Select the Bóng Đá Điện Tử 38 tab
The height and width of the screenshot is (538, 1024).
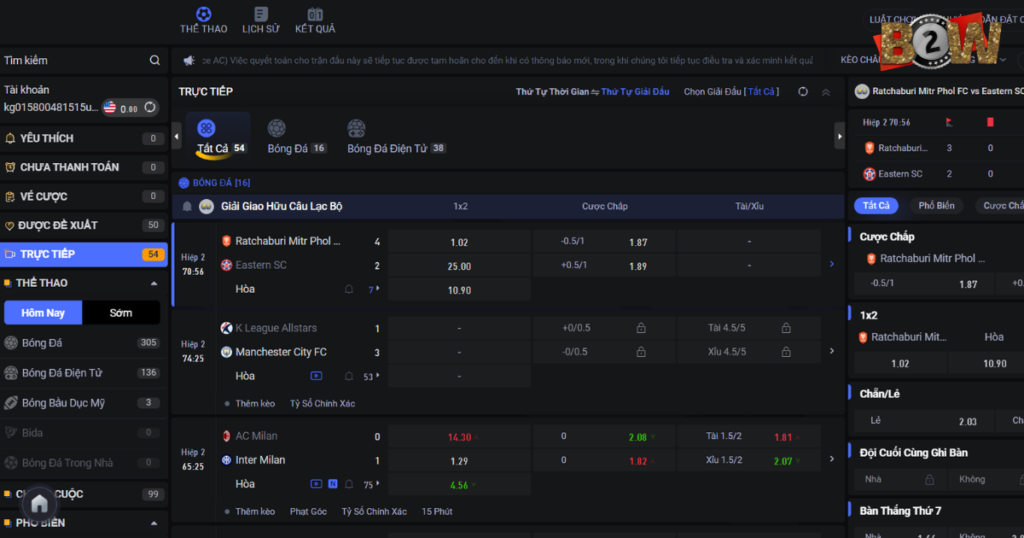pyautogui.click(x=396, y=137)
